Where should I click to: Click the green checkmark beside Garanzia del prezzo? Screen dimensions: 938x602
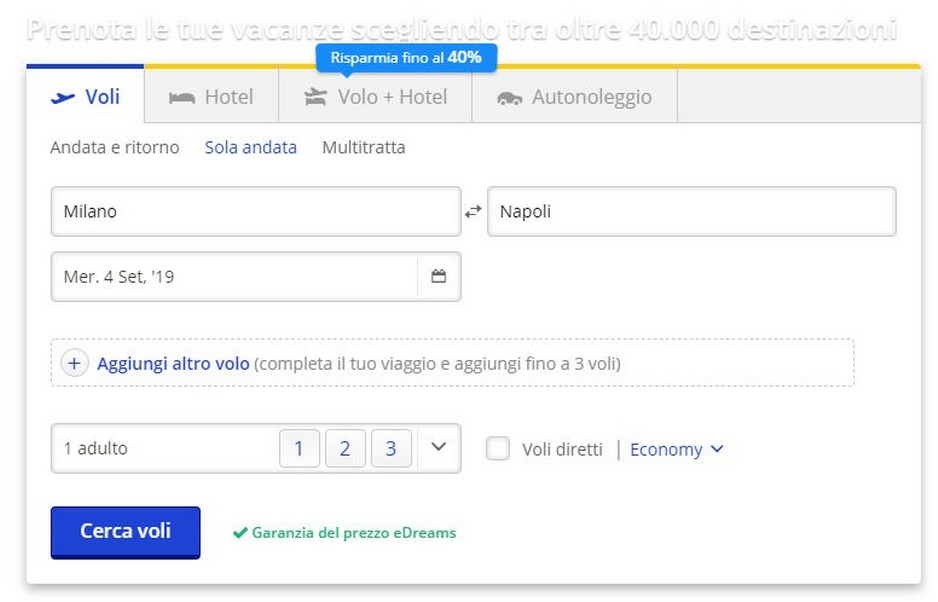240,533
